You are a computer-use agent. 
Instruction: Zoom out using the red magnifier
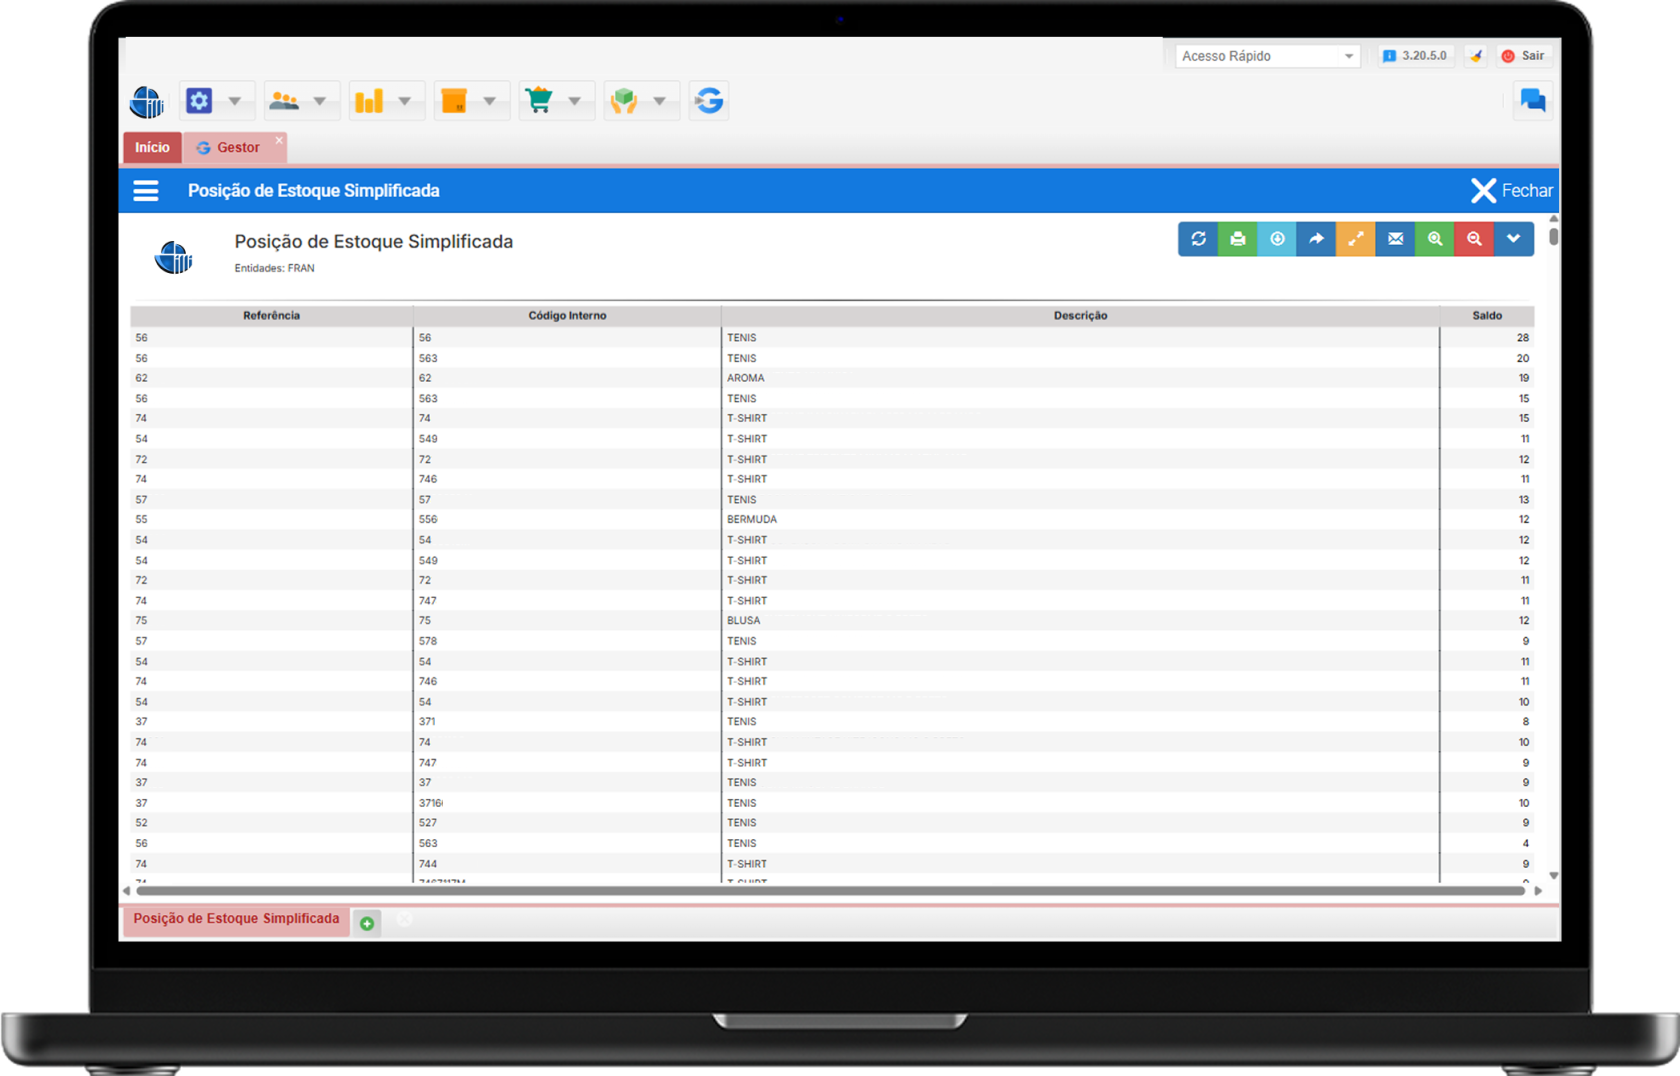click(1474, 239)
